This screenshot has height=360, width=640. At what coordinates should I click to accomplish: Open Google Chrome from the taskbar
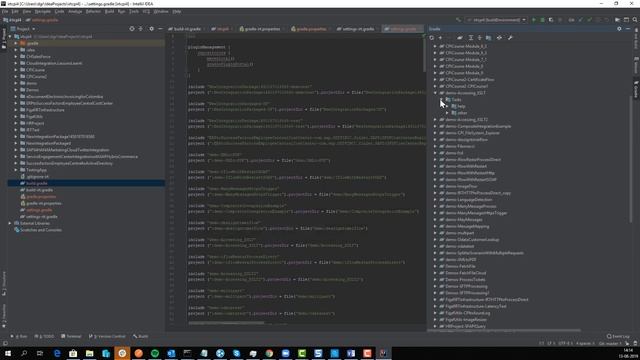click(x=269, y=353)
